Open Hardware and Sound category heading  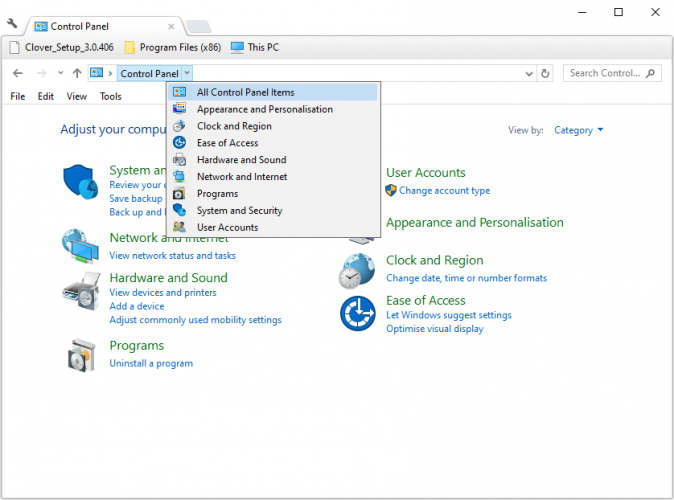point(168,278)
